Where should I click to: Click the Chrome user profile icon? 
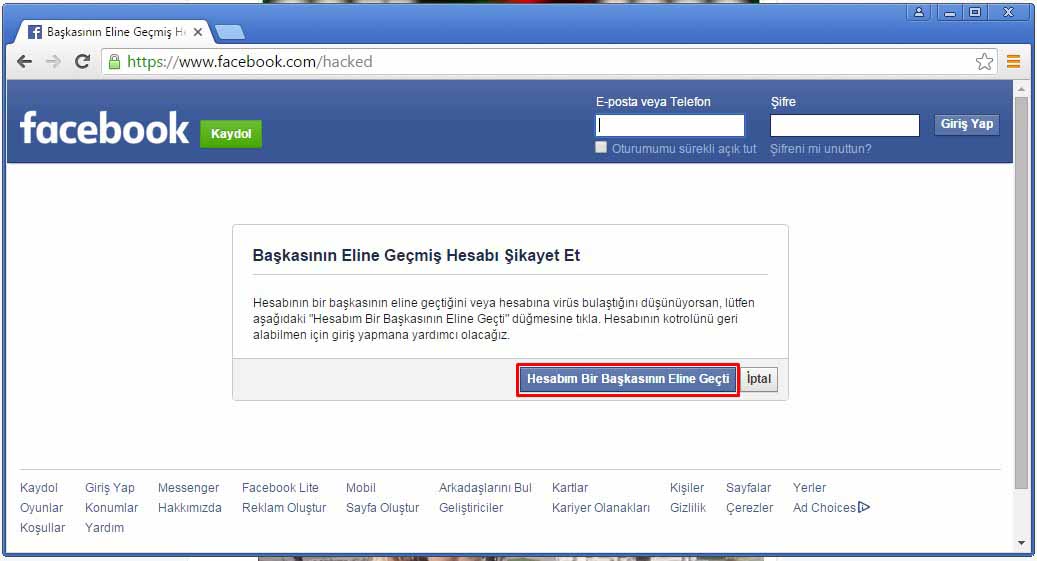pos(918,12)
